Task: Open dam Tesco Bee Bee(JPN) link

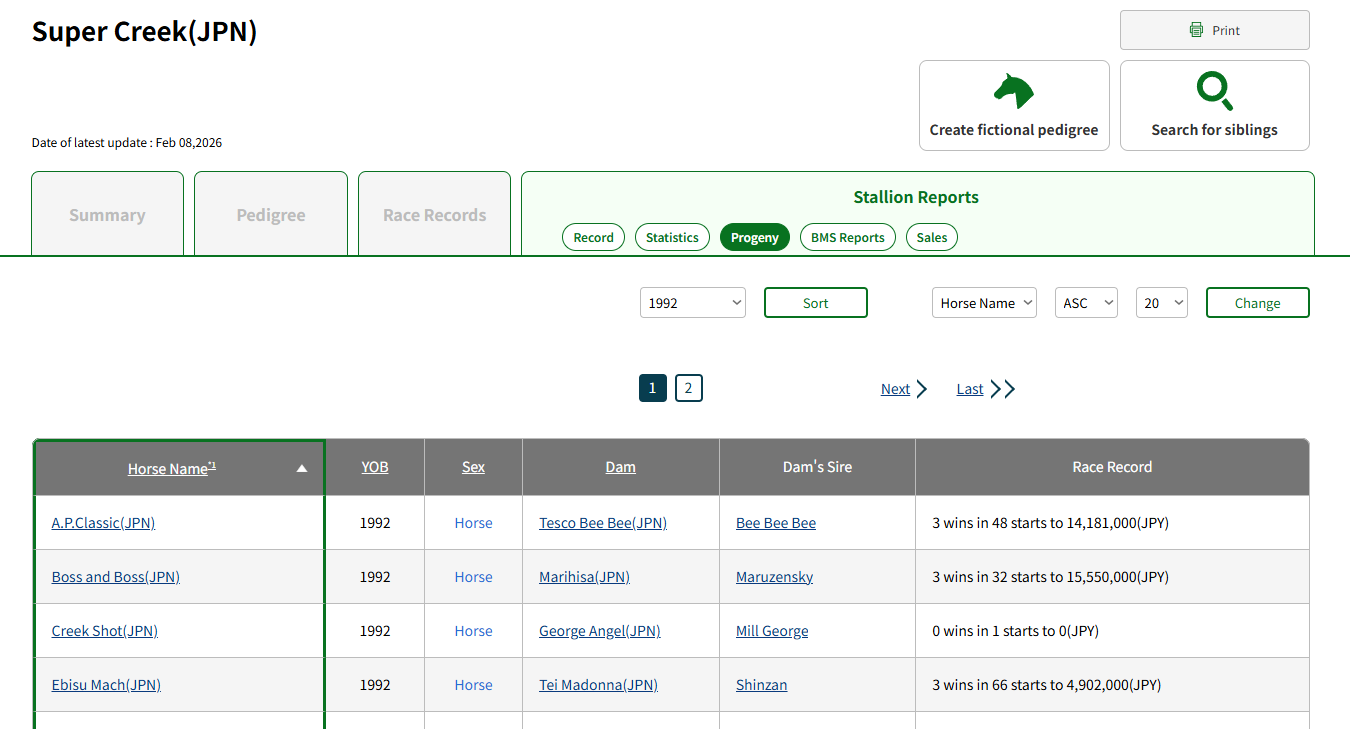Action: [x=603, y=523]
